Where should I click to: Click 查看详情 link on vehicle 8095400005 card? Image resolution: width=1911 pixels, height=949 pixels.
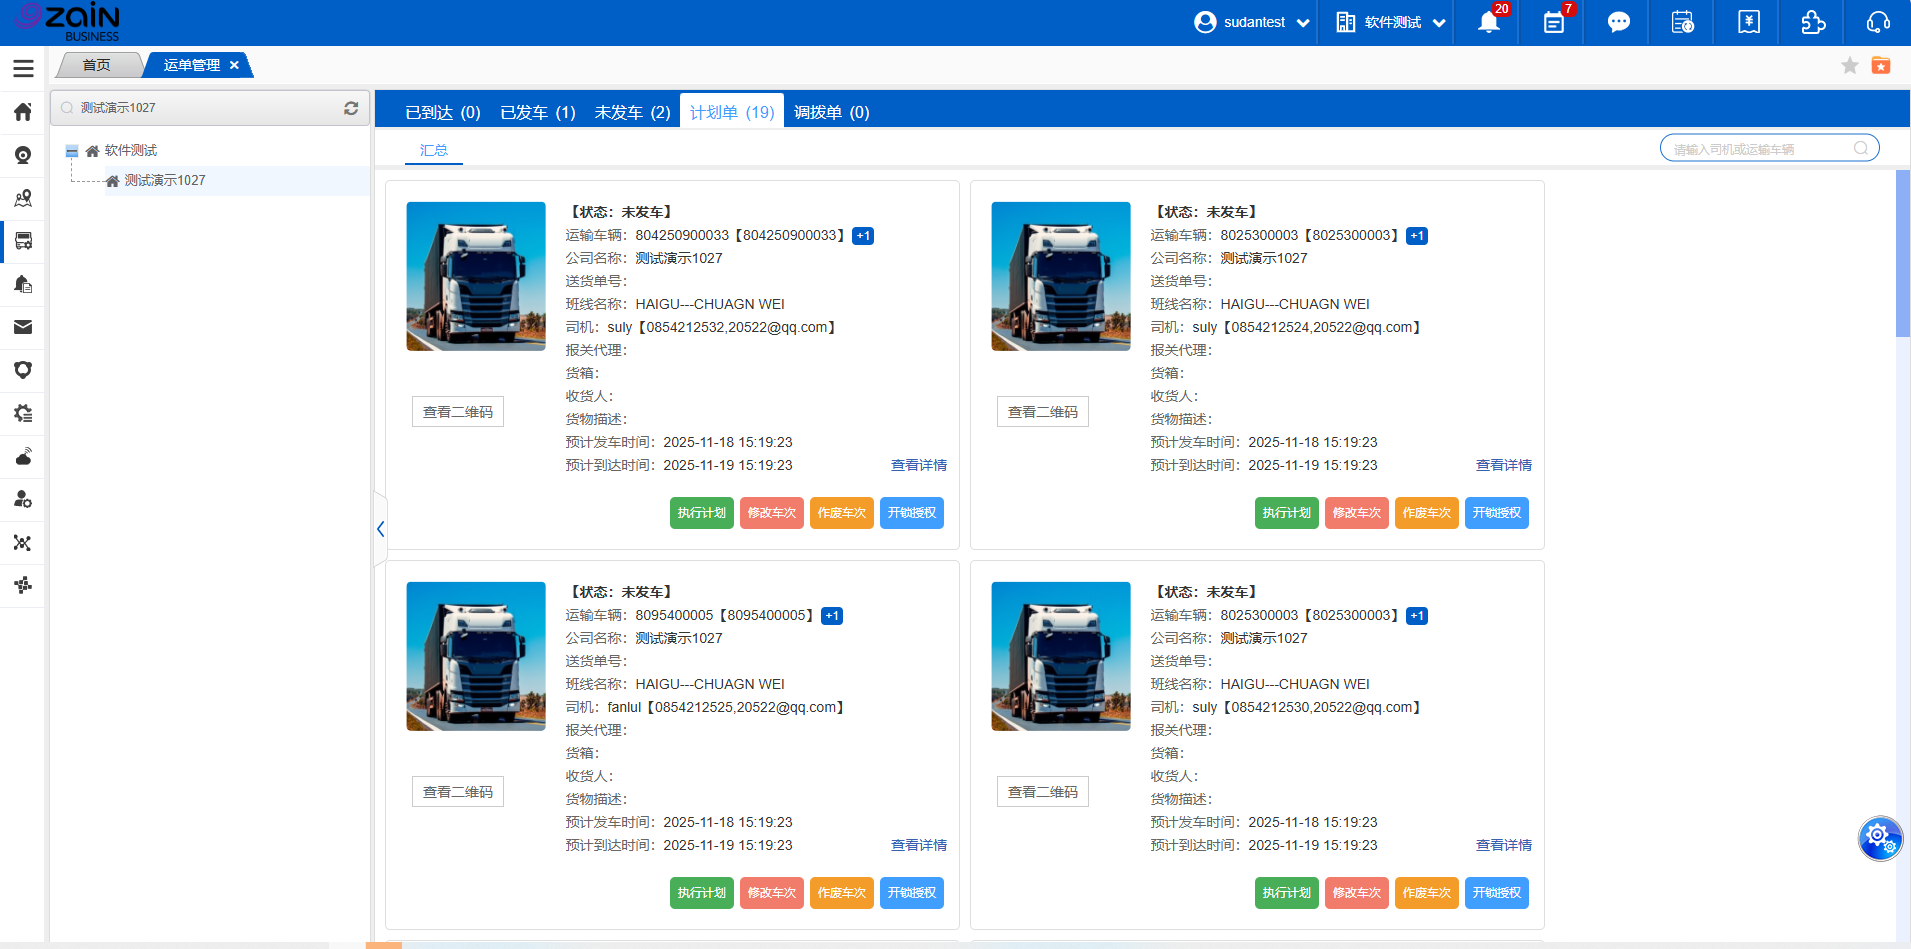click(x=918, y=845)
